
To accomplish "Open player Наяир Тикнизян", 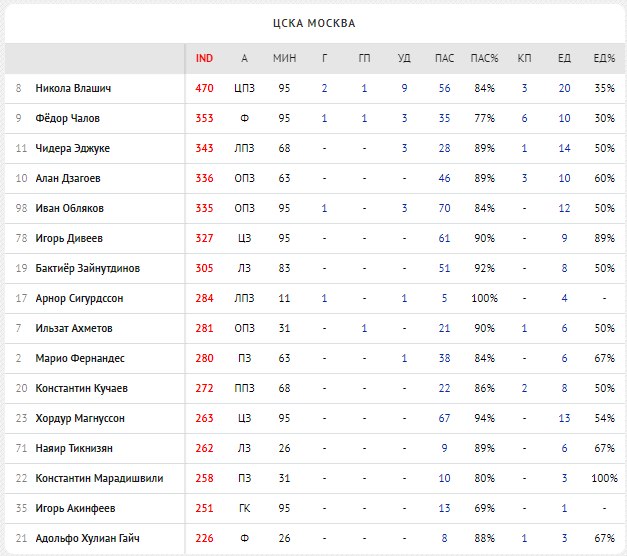I will point(74,448).
